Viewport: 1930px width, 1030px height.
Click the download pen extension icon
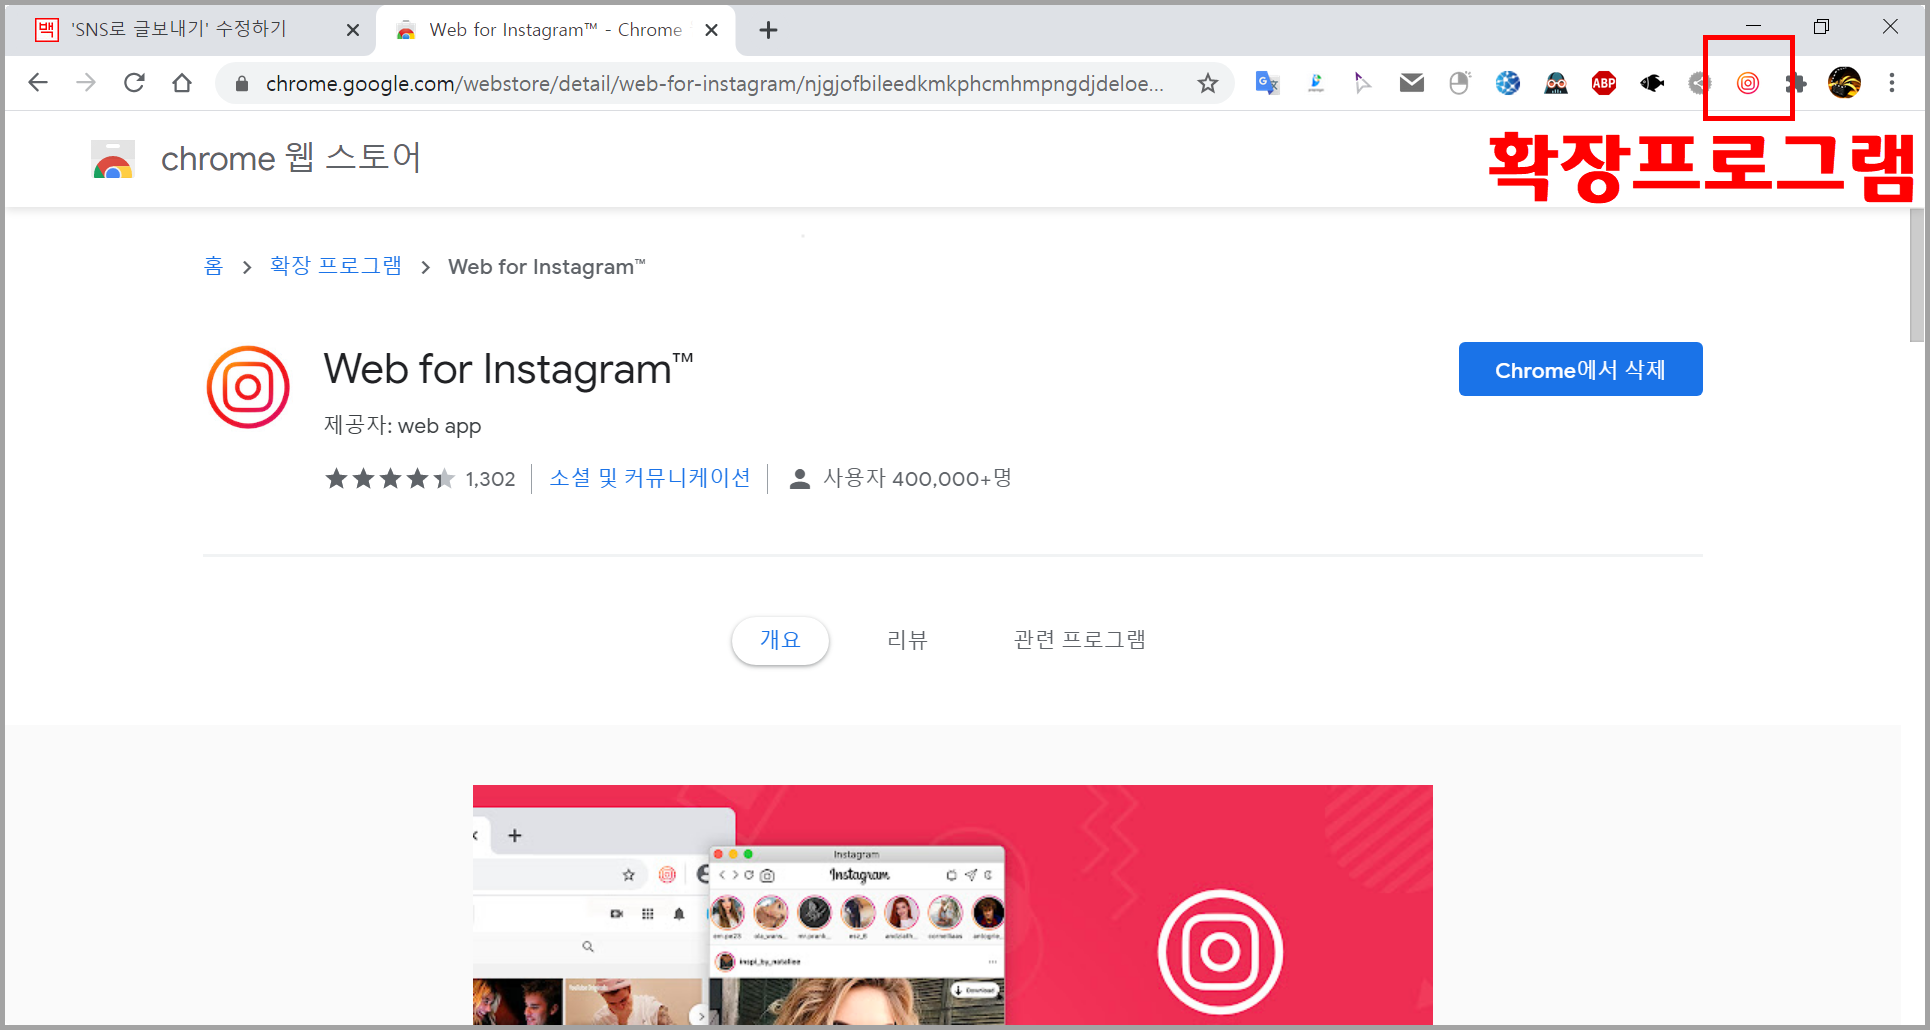coord(1315,83)
